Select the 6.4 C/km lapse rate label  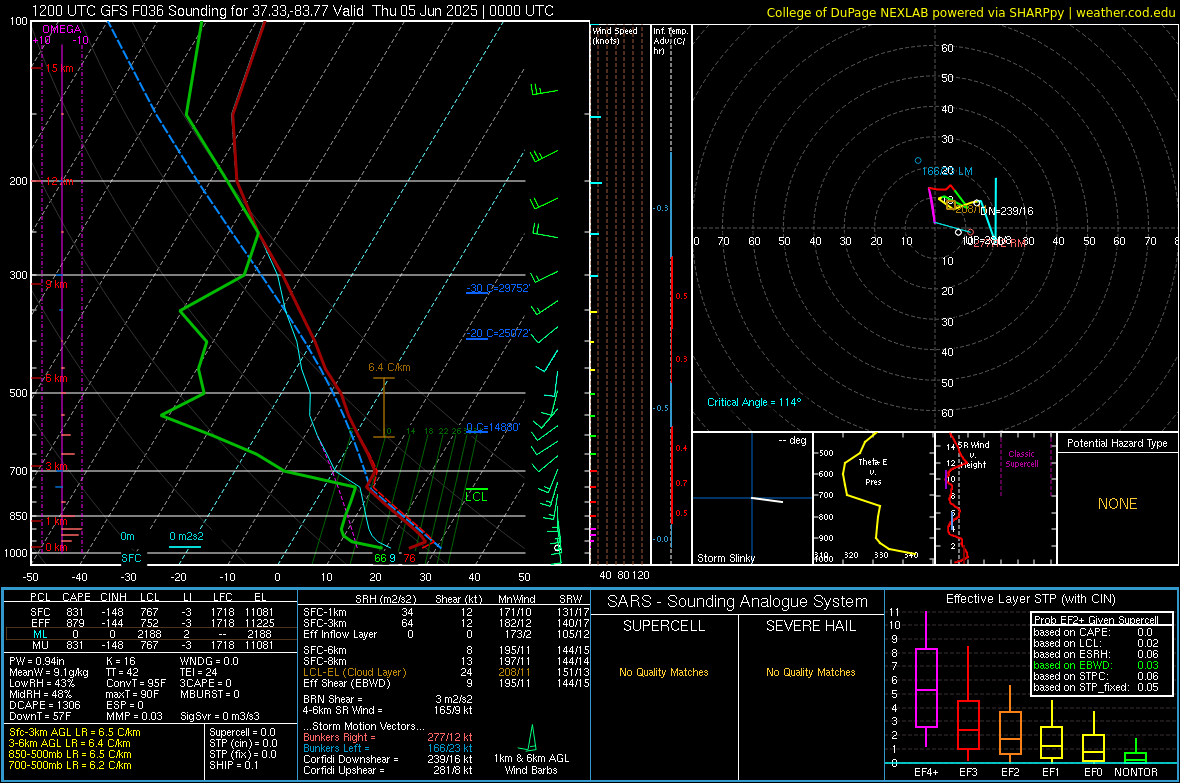point(389,367)
